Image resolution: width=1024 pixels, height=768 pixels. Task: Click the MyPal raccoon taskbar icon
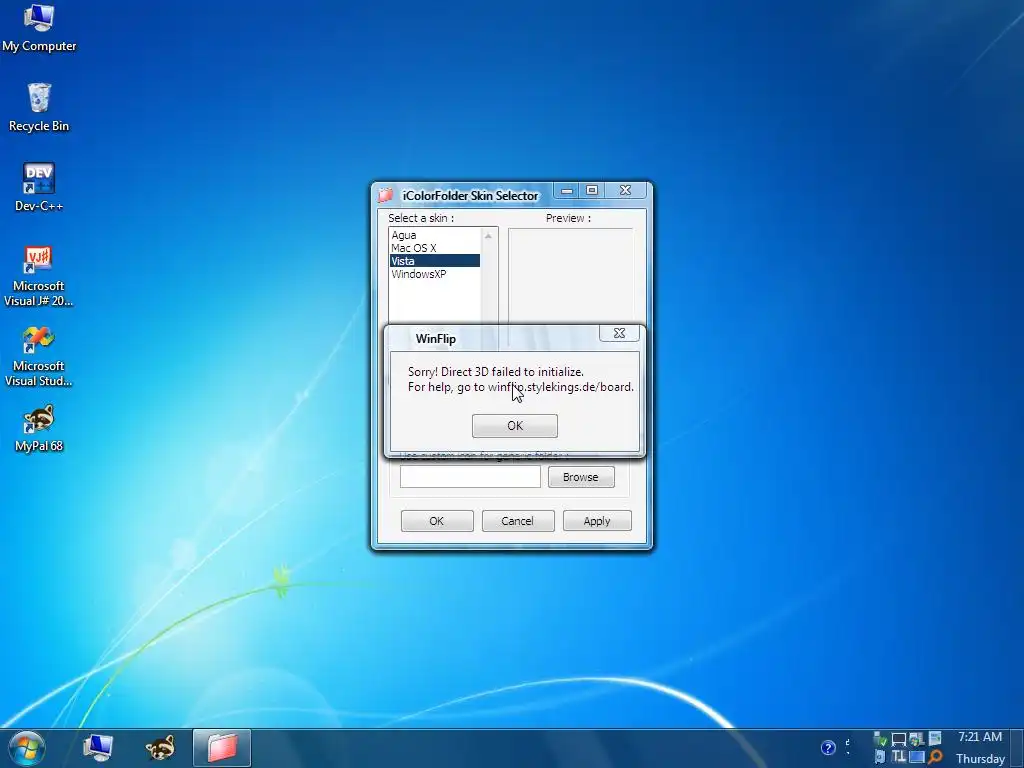click(160, 748)
